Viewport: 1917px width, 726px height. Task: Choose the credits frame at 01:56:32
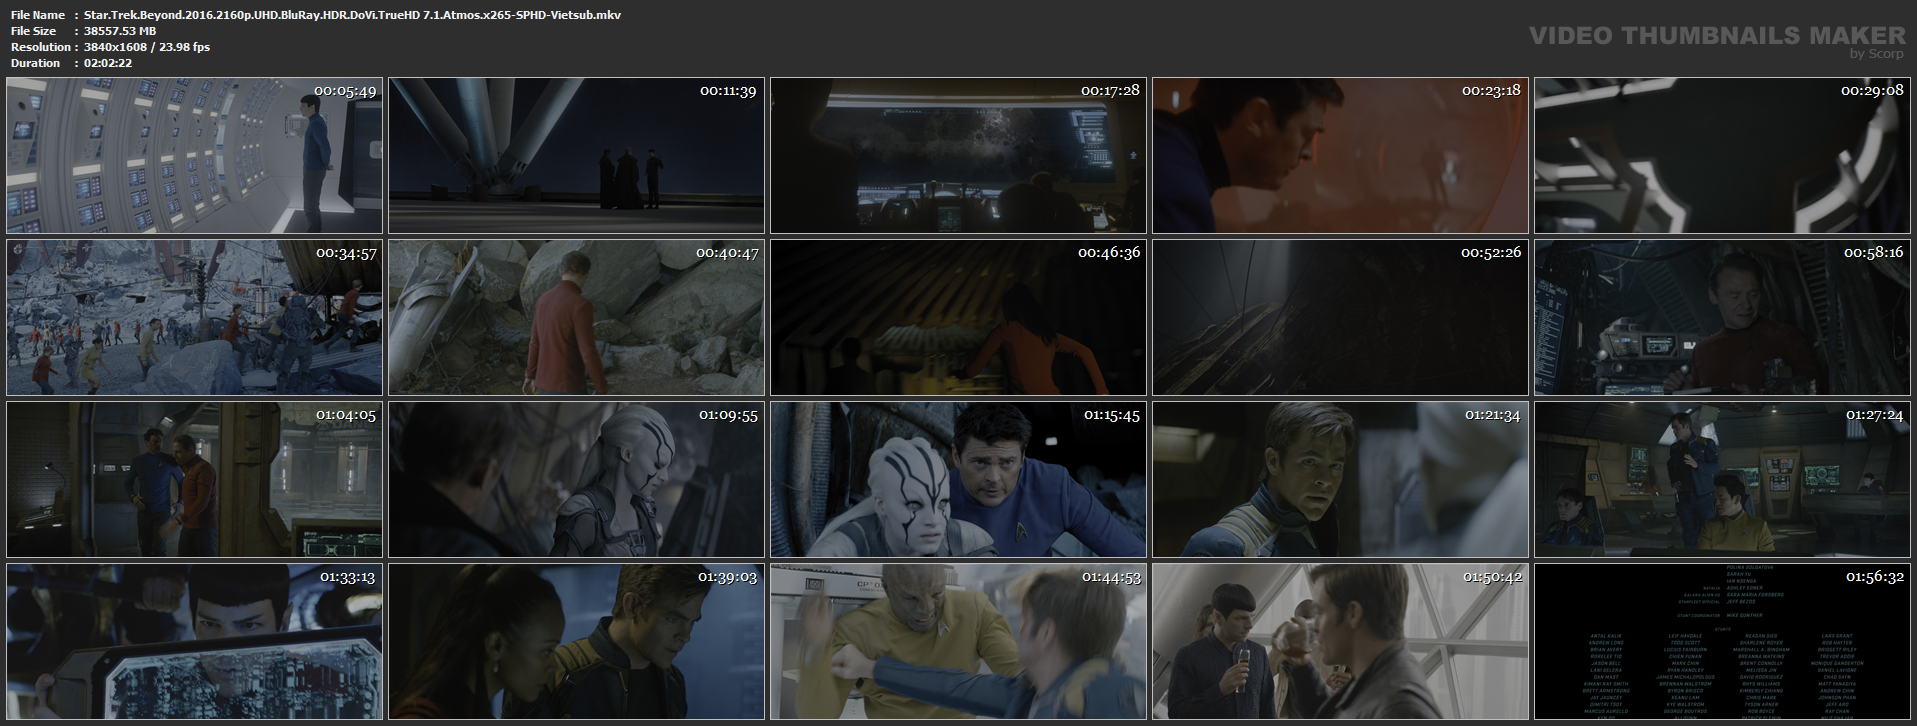pos(1723,642)
